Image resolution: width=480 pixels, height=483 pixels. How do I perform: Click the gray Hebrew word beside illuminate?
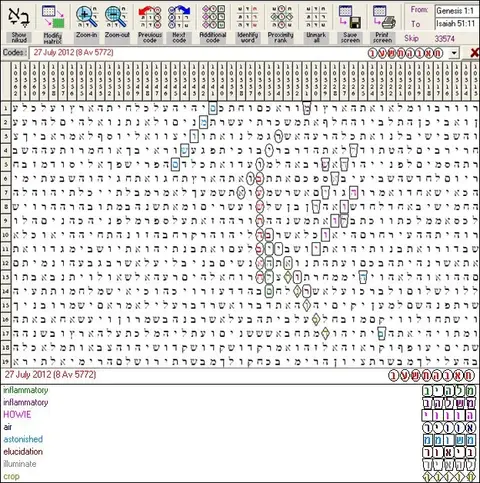click(449, 465)
